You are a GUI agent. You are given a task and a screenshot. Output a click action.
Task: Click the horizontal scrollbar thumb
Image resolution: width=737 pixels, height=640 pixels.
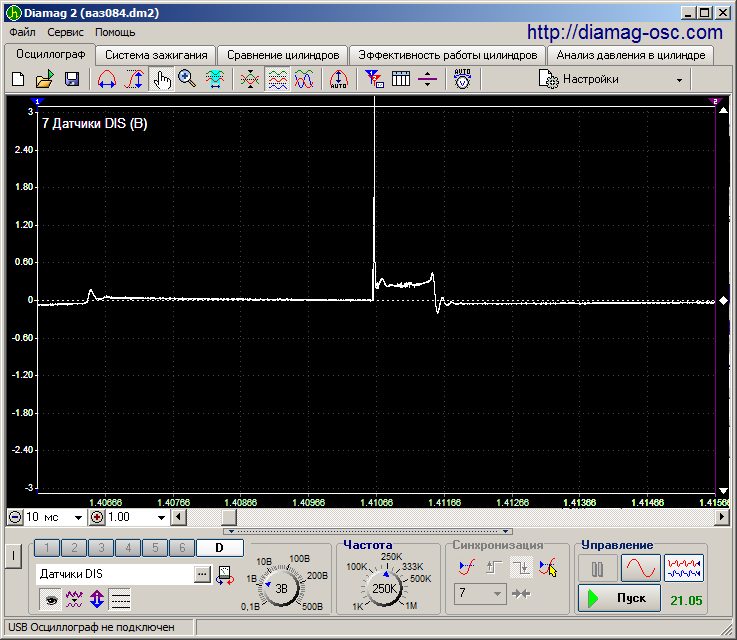[229, 517]
